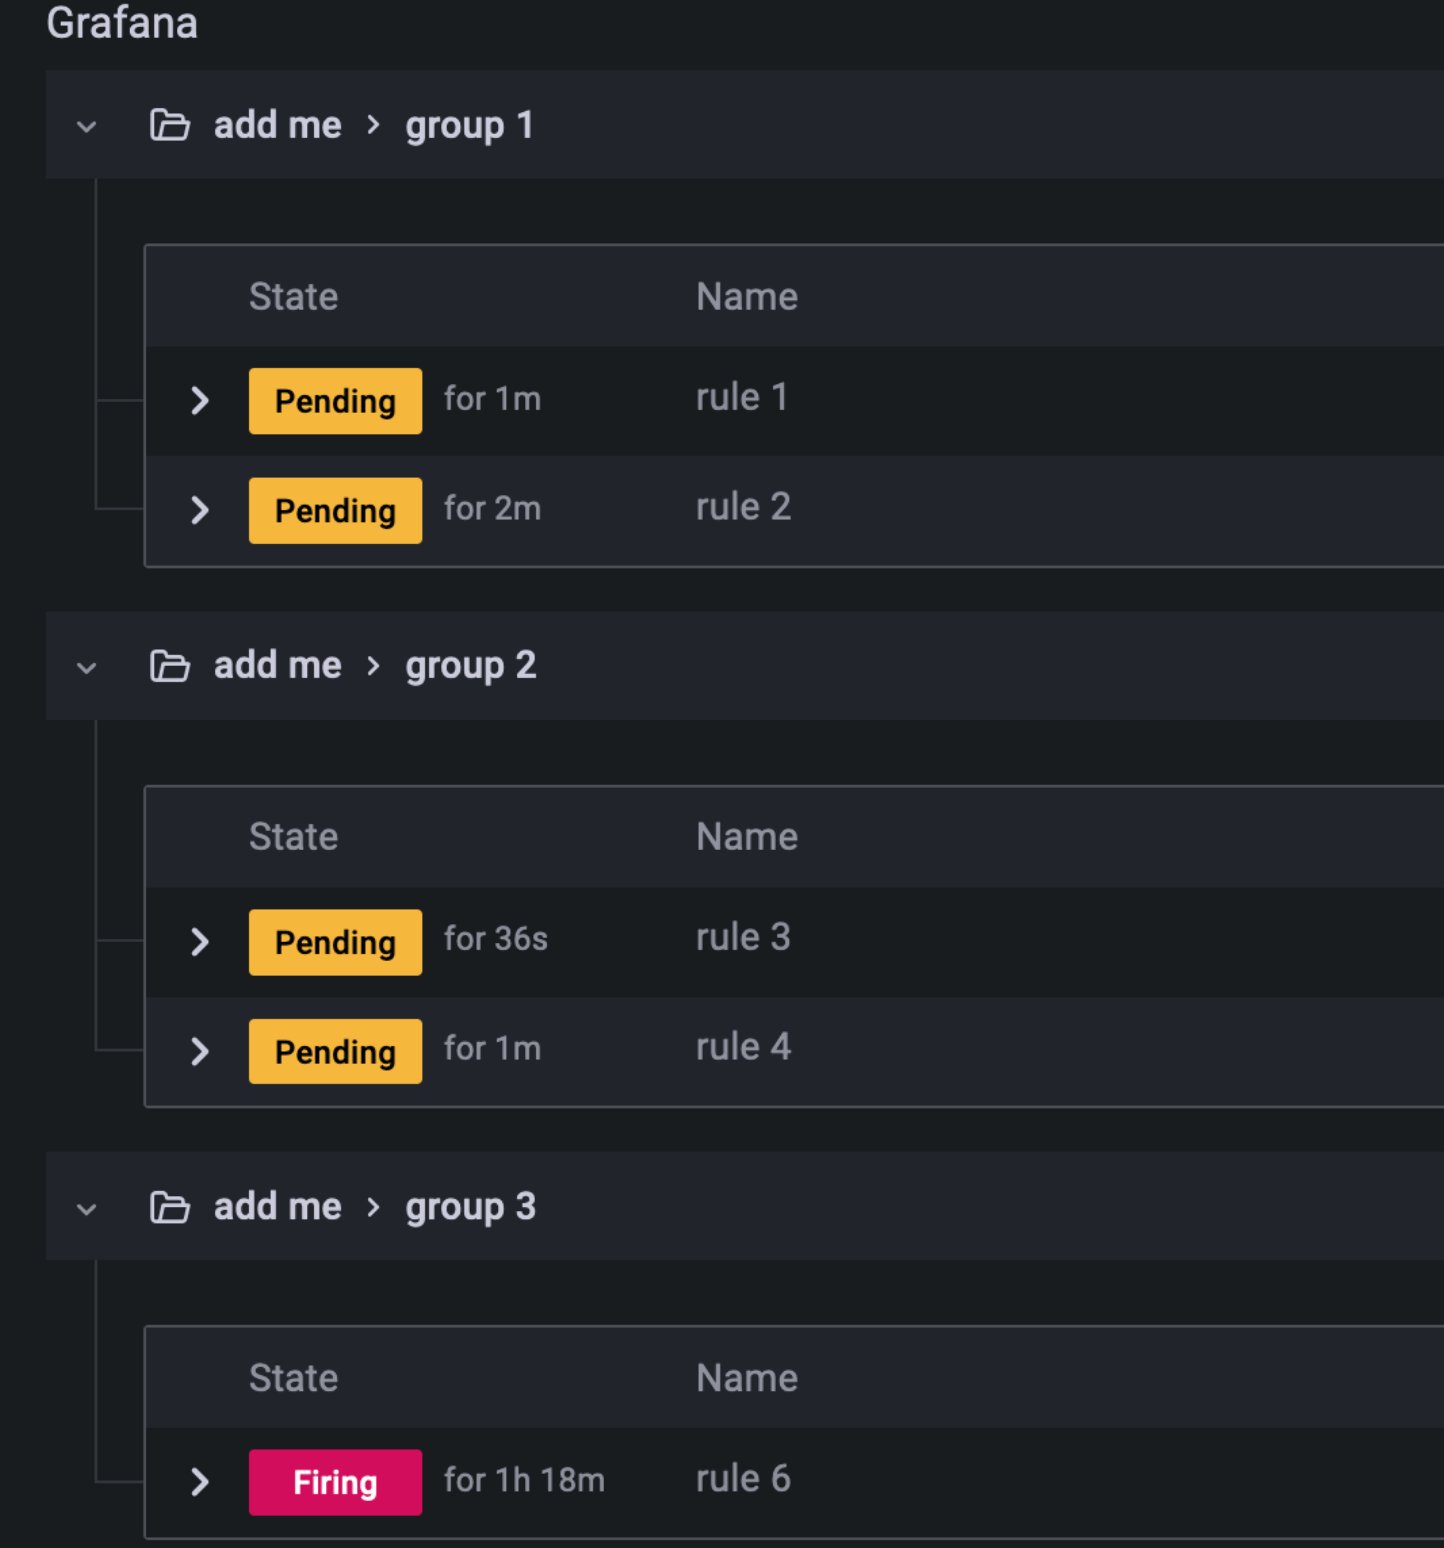Screen dimensions: 1444x1548
Task: Collapse the group 3 section
Action: pos(86,1207)
